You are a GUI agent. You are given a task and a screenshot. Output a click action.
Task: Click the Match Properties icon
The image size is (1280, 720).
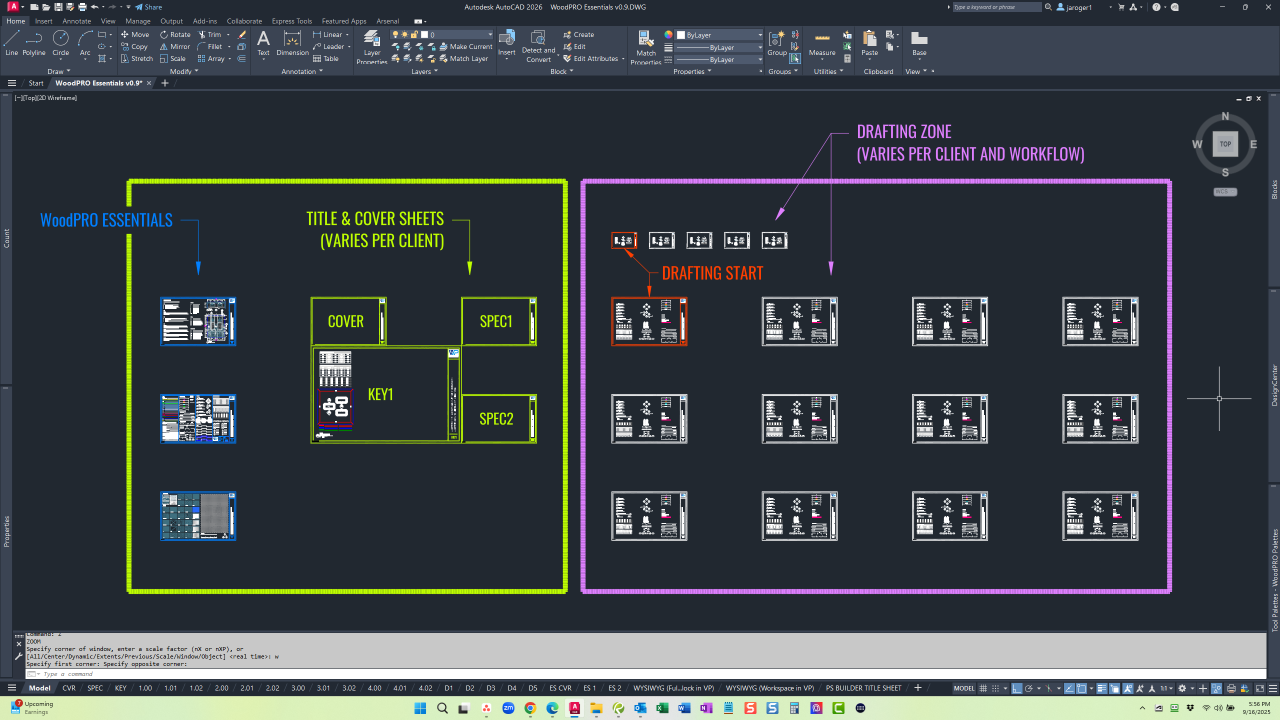coord(646,47)
